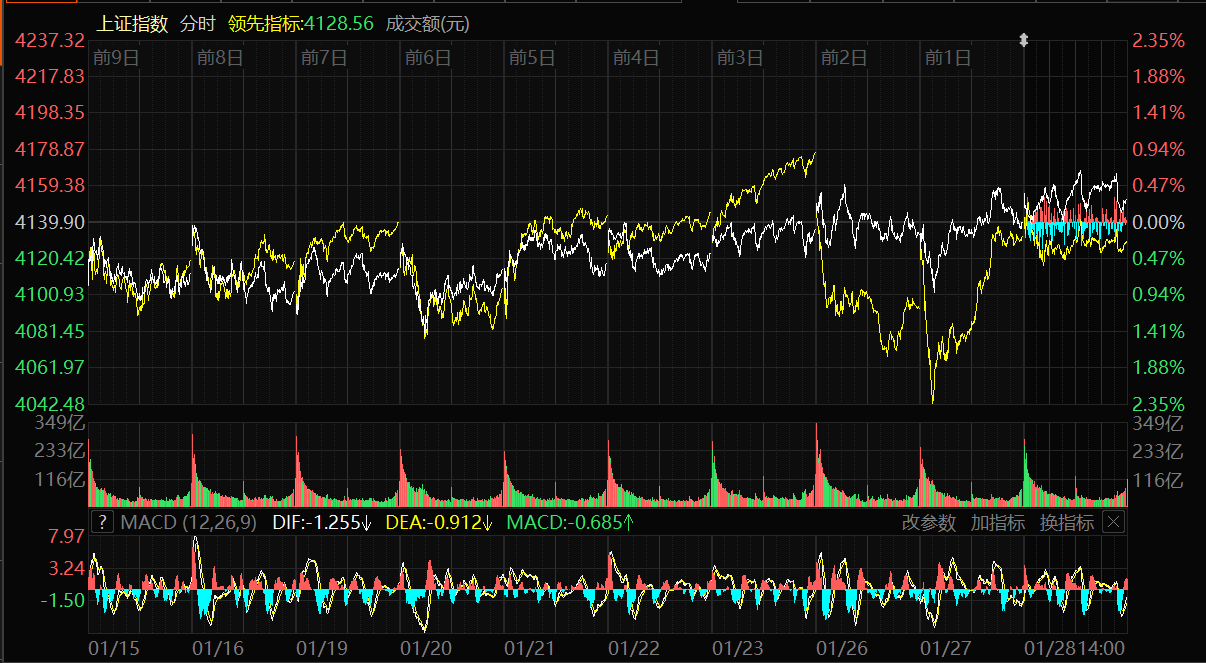1206x663 pixels.
Task: Open the MACD indicator help question mark
Action: pos(102,522)
